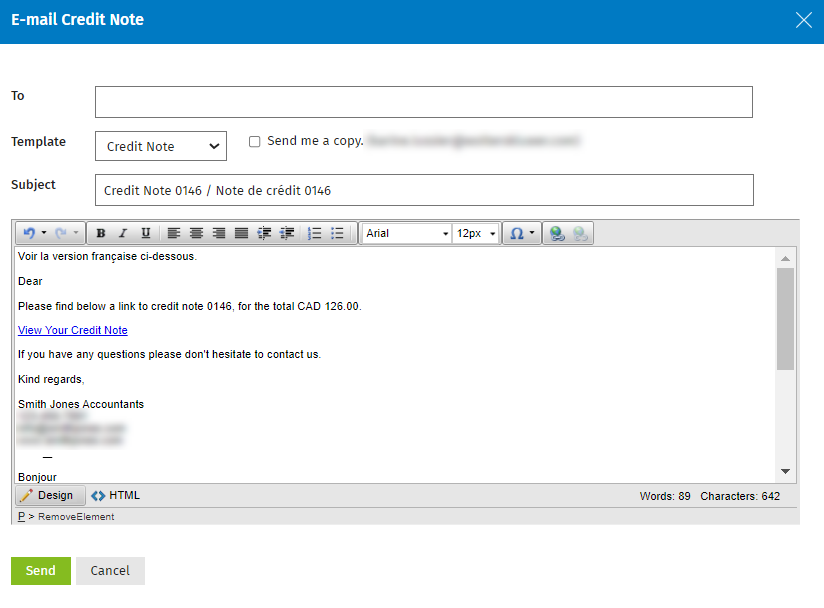
Task: Apply italic formatting
Action: (x=123, y=233)
